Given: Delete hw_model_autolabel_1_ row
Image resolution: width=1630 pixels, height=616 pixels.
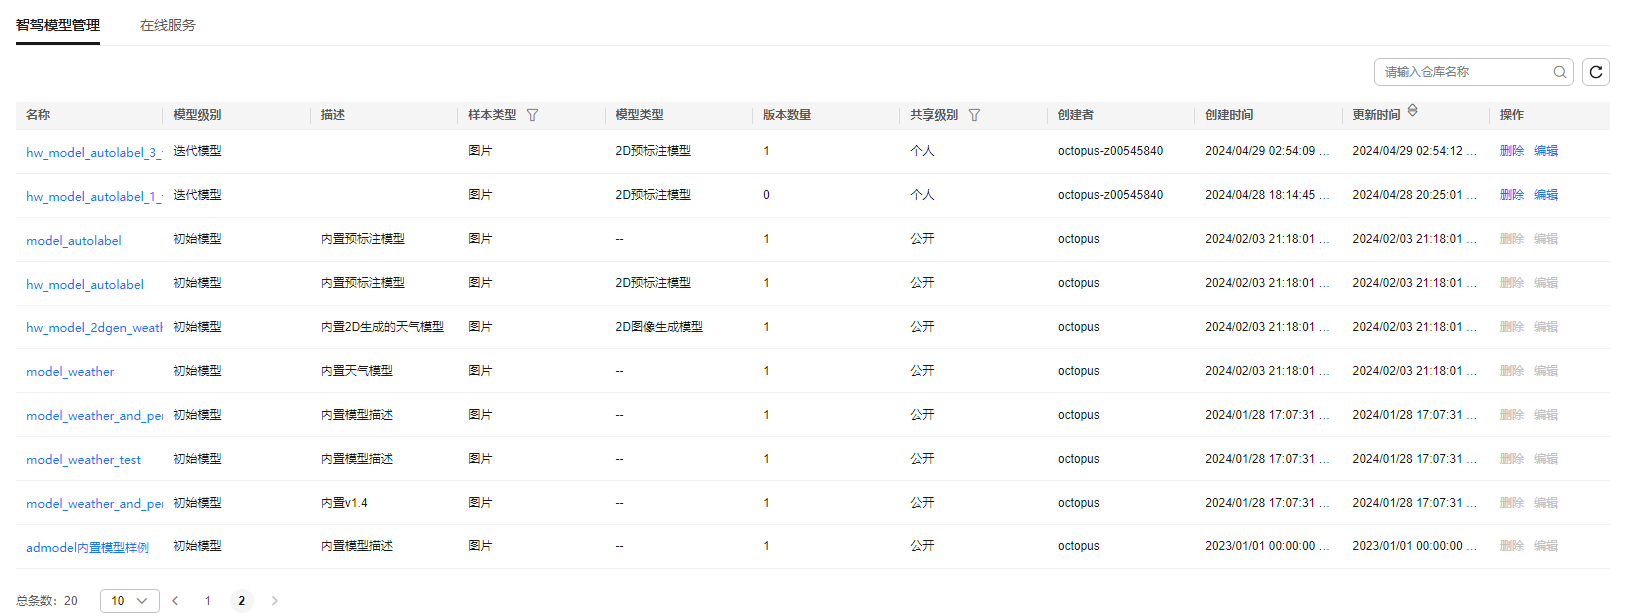Looking at the screenshot, I should 1512,195.
